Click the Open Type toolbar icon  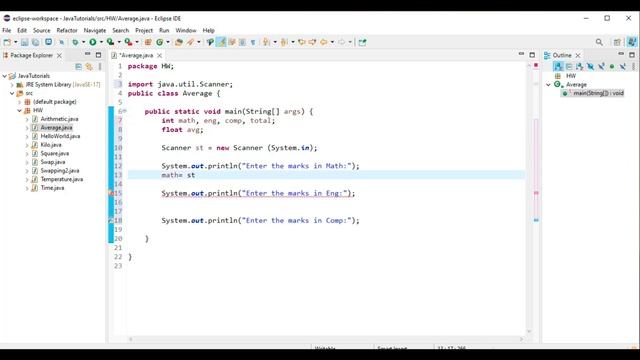[x=179, y=42]
